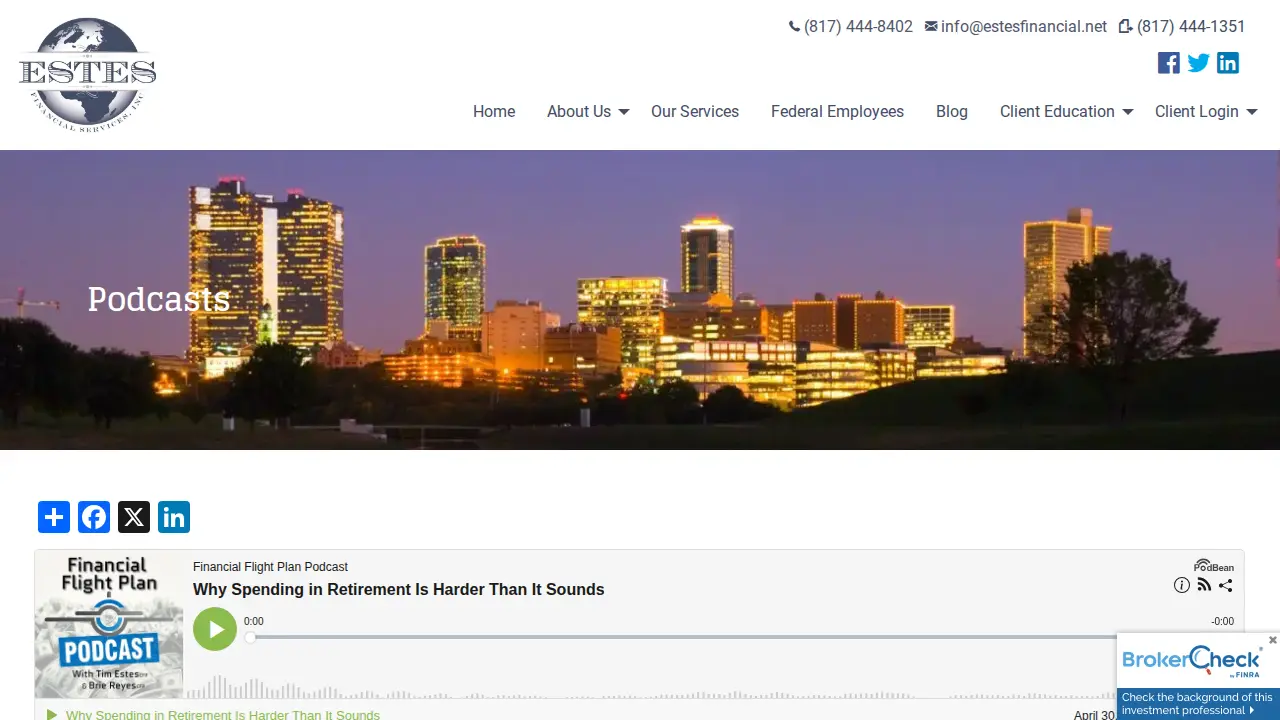Open the Facebook icon in the header
1280x720 pixels.
pyautogui.click(x=1169, y=63)
